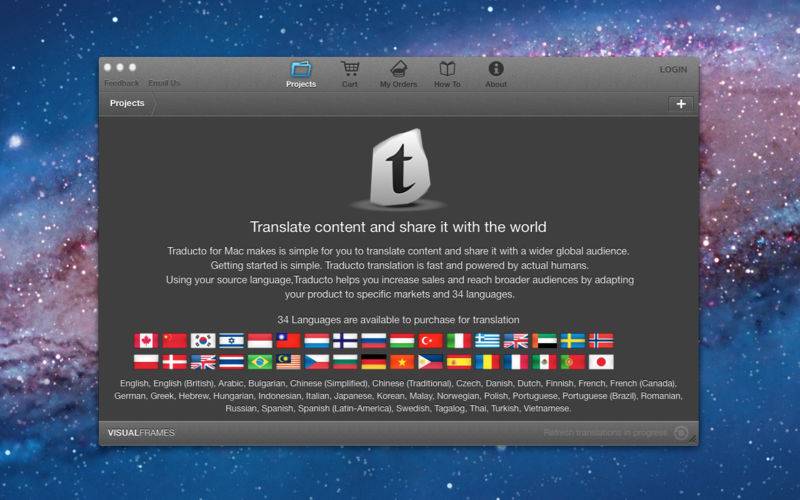The image size is (800, 500).
Task: Click the South Korea flag
Action: point(203,341)
